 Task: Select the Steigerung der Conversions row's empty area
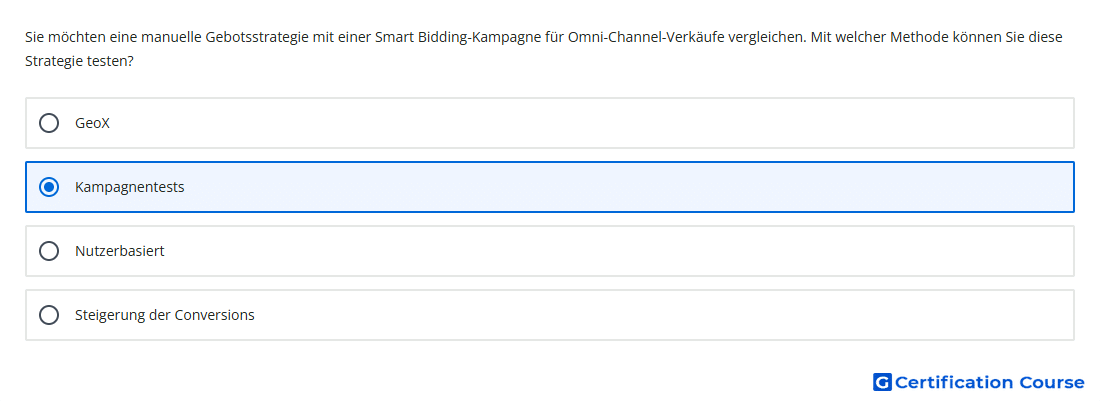click(x=659, y=315)
